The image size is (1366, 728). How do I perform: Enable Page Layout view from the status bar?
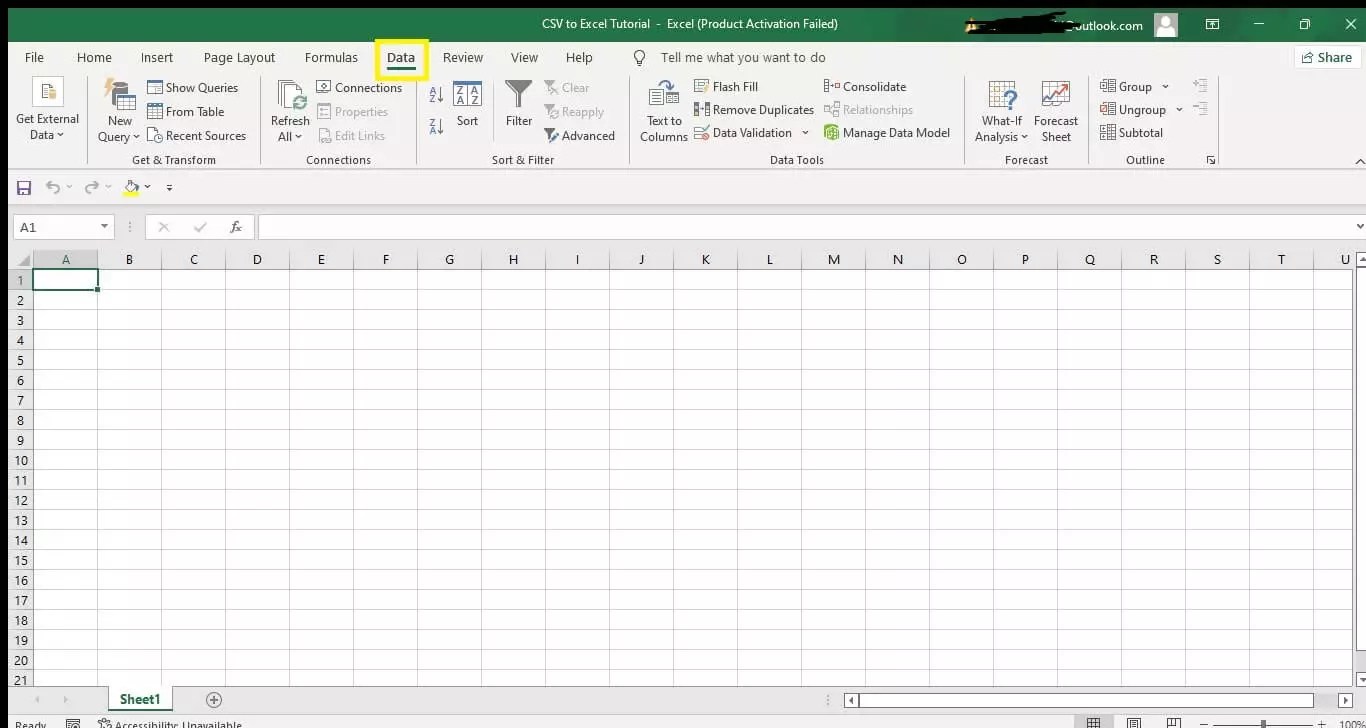pos(1133,722)
